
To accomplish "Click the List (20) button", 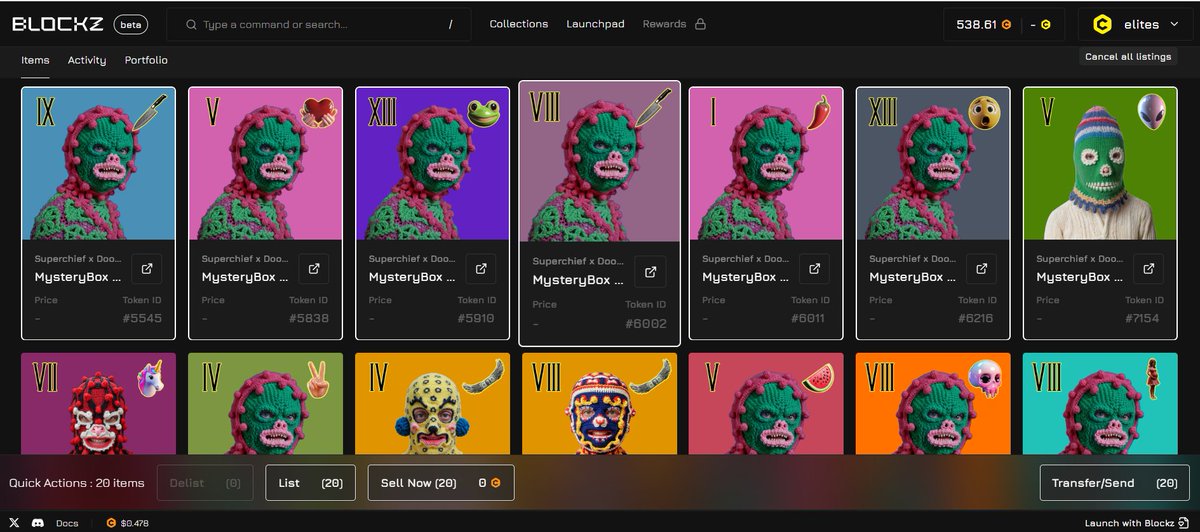I will [x=311, y=483].
